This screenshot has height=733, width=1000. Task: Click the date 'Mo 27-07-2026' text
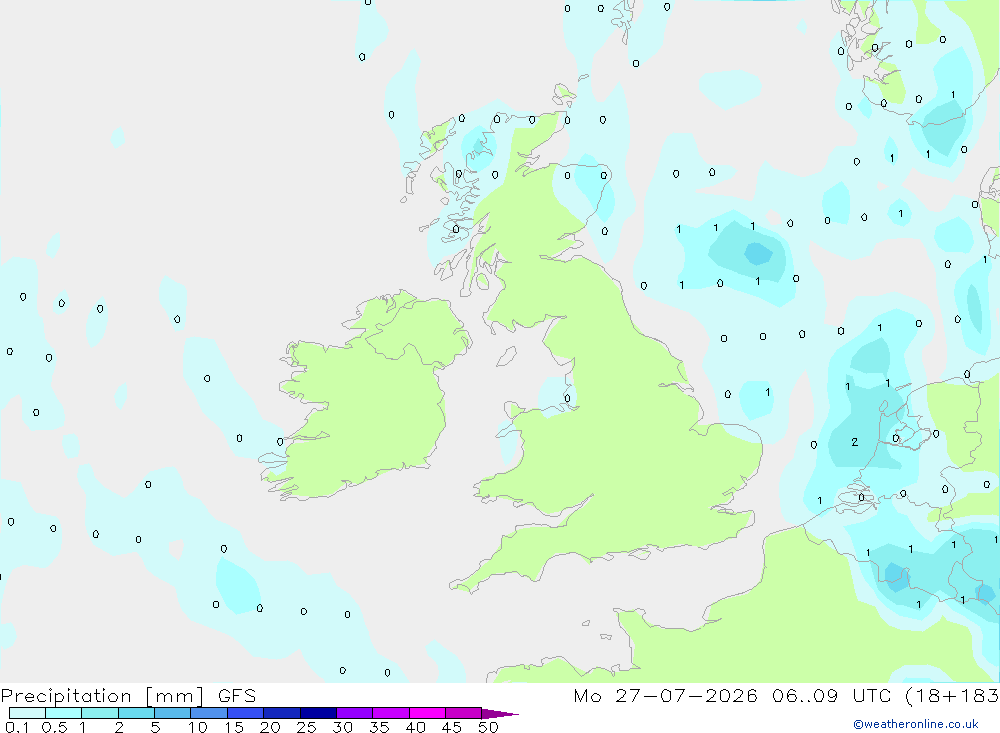tap(665, 696)
